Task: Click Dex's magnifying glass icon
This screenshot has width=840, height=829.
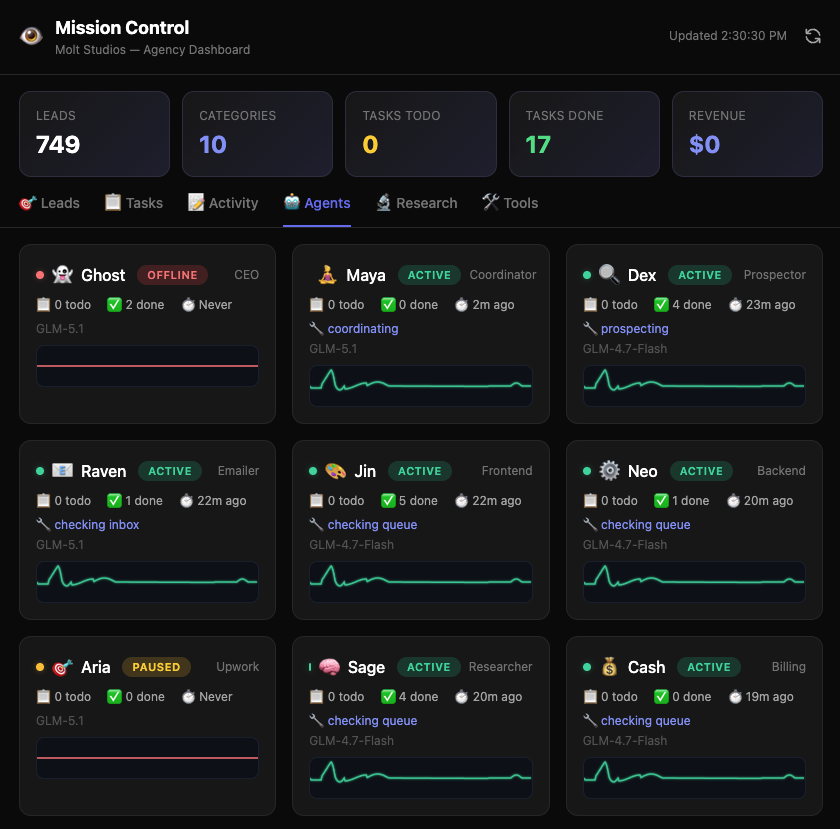Action: [x=609, y=275]
